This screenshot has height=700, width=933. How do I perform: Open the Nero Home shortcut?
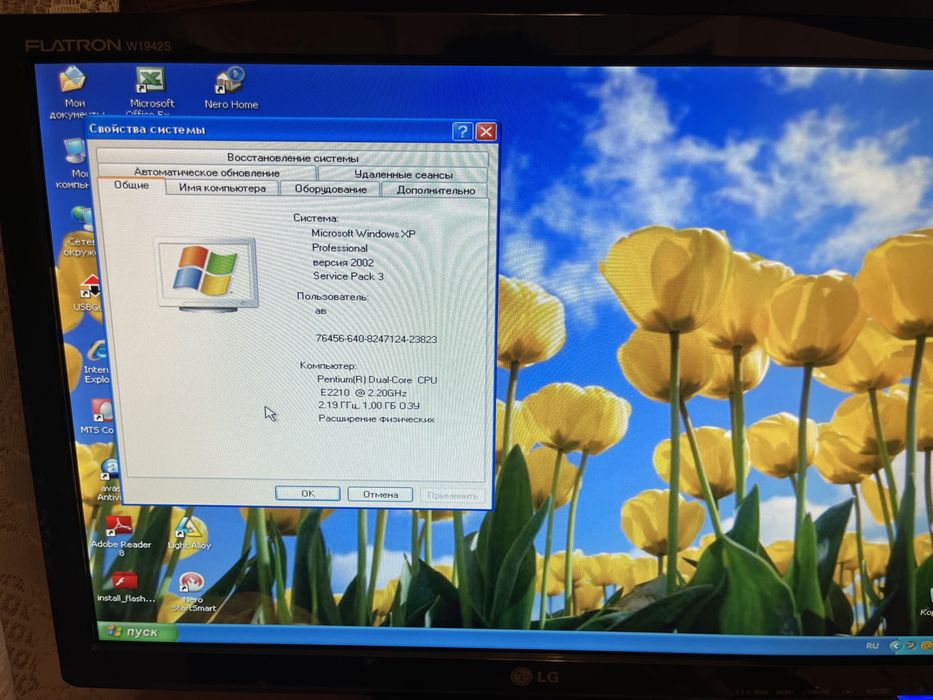pos(231,88)
